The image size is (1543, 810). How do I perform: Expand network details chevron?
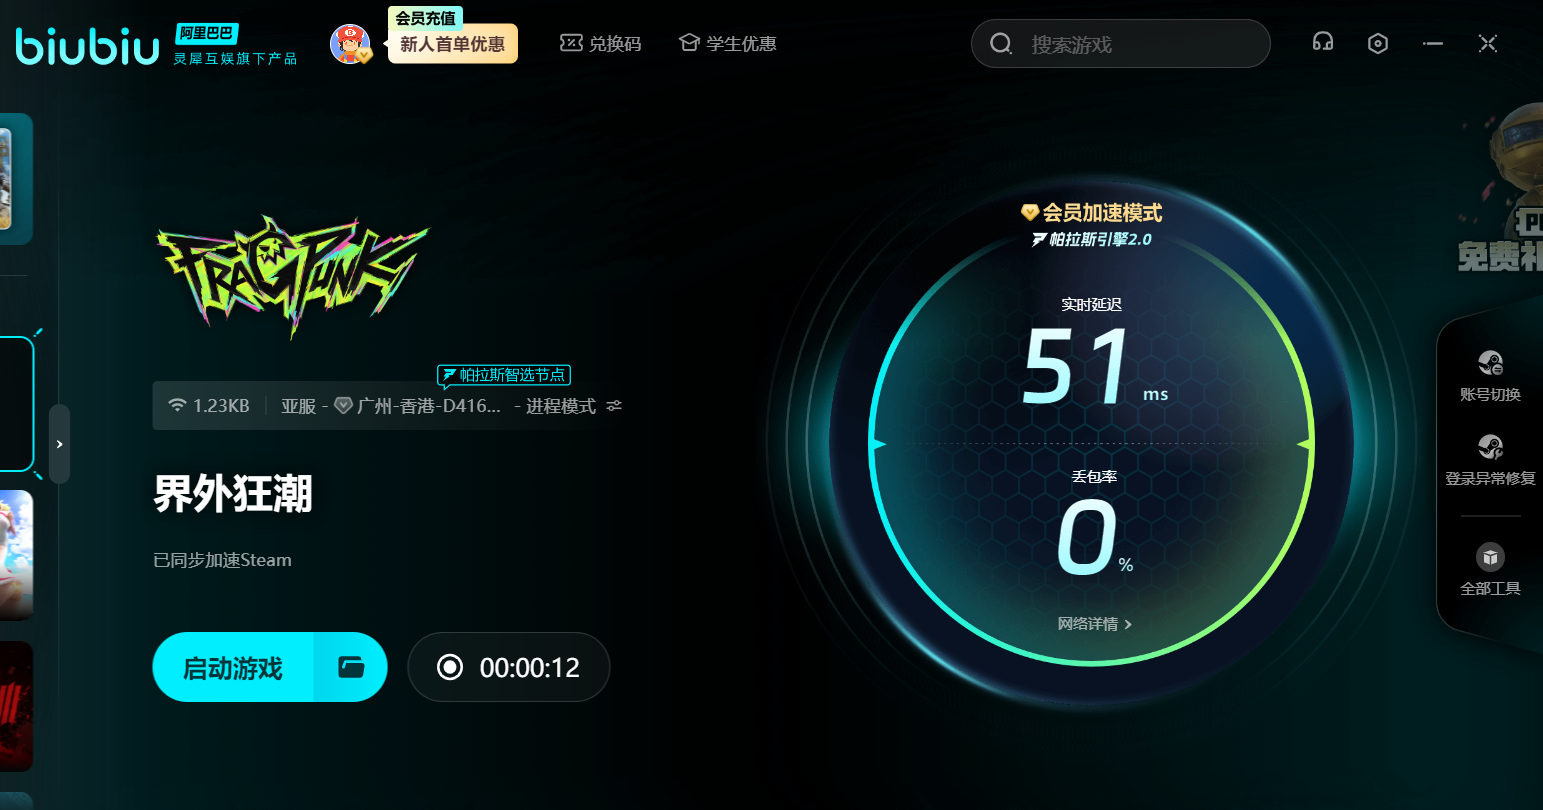coord(1128,624)
